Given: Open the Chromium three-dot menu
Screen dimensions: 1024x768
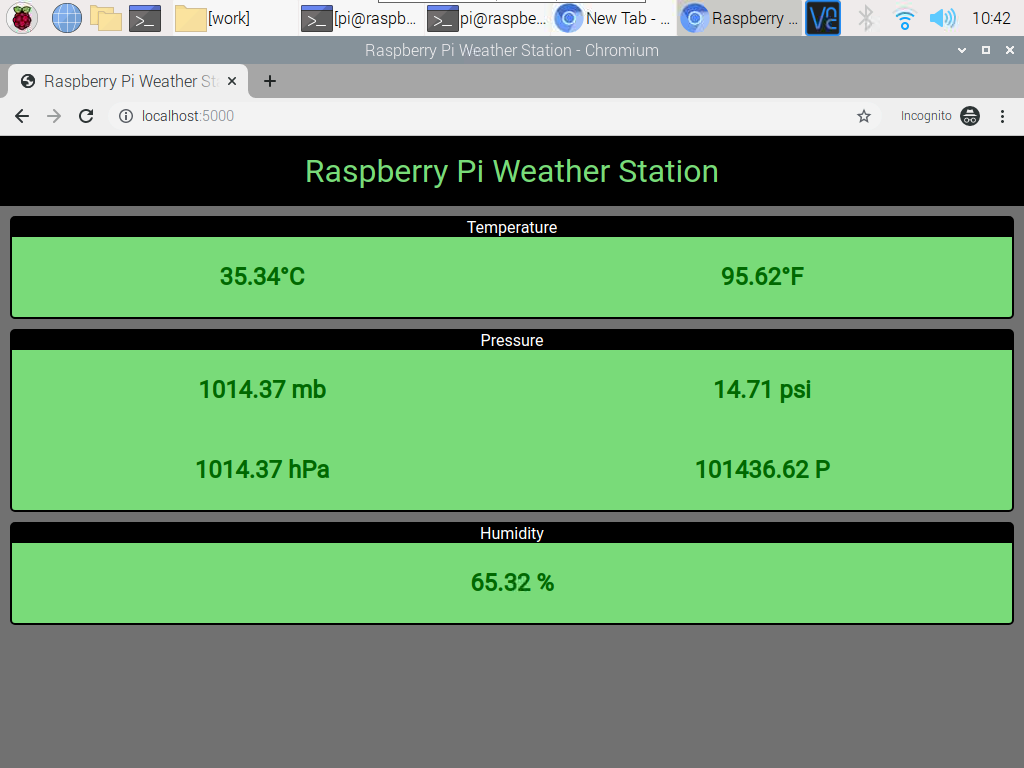Looking at the screenshot, I should tap(1002, 116).
